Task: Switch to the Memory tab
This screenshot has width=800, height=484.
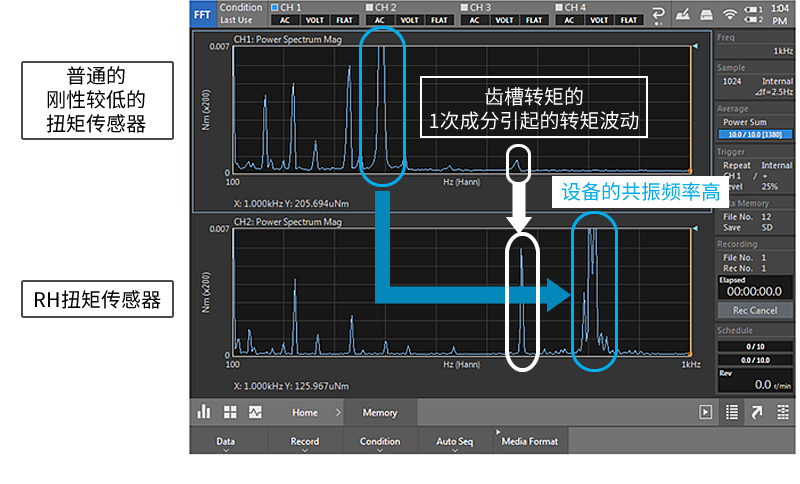Action: pyautogui.click(x=380, y=412)
